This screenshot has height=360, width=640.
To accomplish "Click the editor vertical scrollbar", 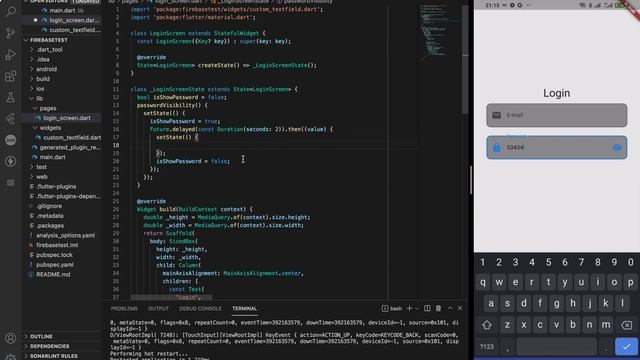I will pyautogui.click(x=465, y=60).
